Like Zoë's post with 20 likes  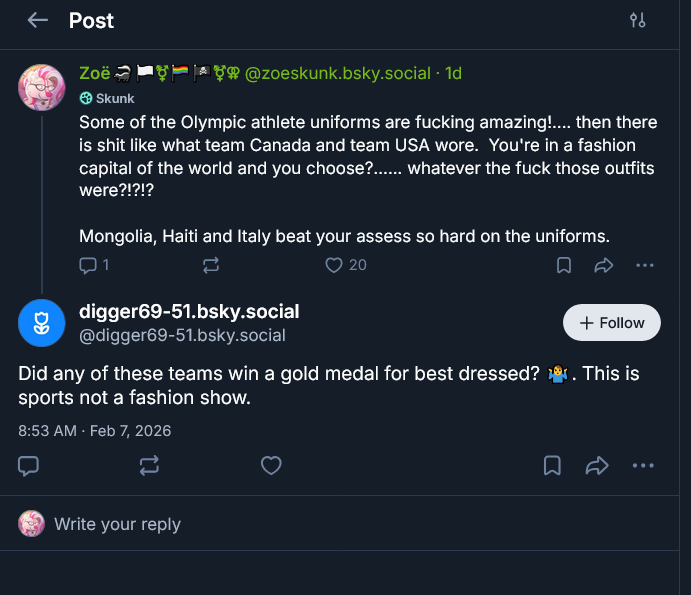(335, 265)
